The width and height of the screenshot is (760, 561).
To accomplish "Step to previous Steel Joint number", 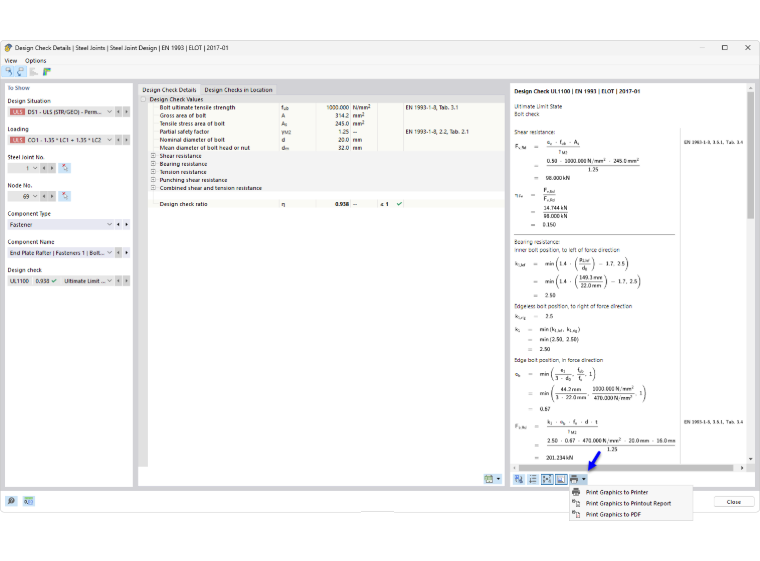I will 44,168.
